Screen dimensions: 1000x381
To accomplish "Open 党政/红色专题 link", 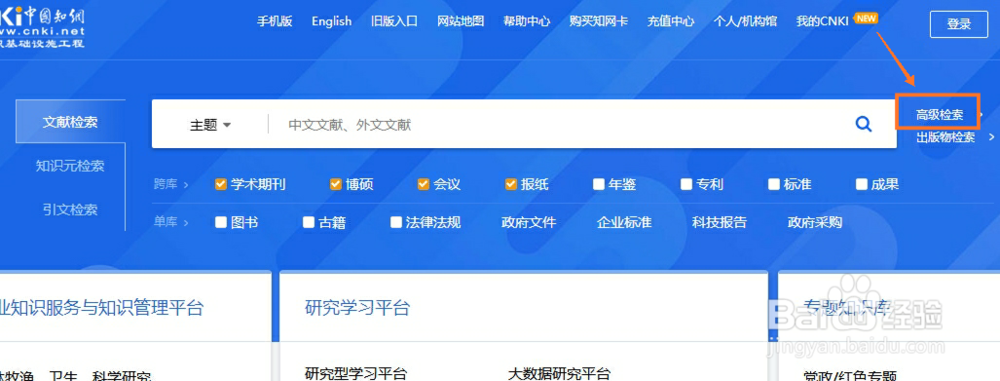I will (x=851, y=375).
